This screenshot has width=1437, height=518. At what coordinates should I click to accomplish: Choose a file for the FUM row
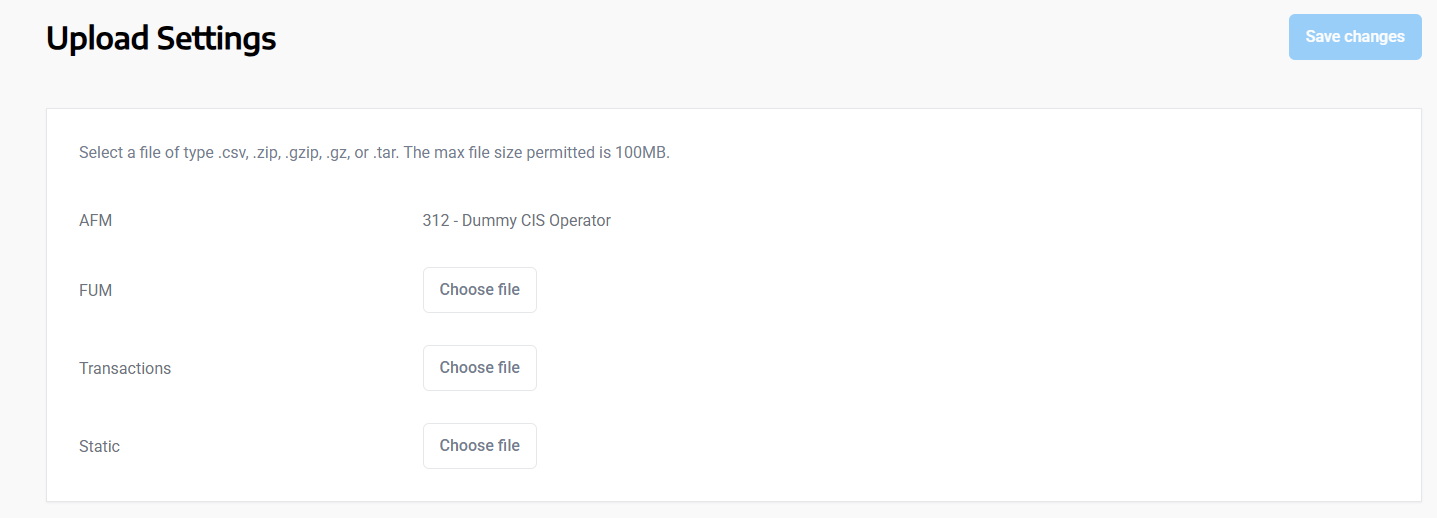click(479, 290)
